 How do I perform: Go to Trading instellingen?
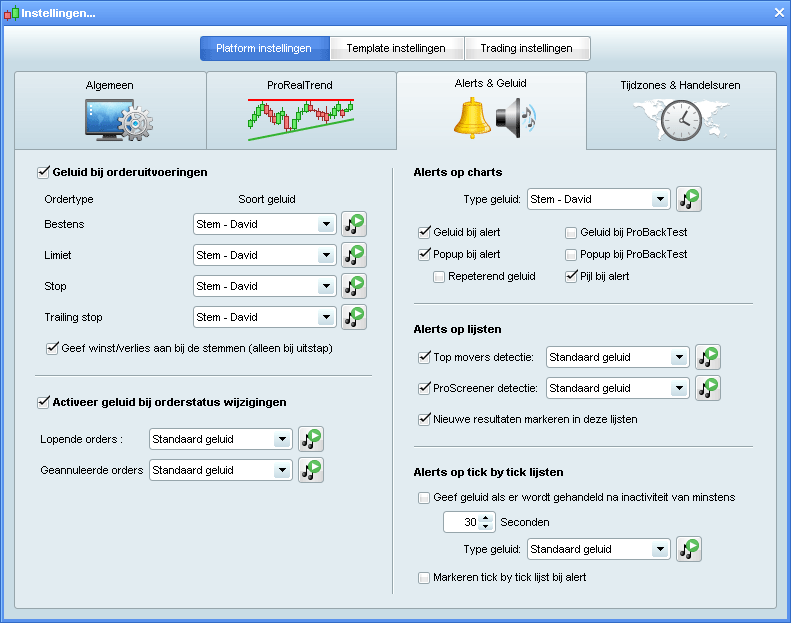click(x=526, y=48)
